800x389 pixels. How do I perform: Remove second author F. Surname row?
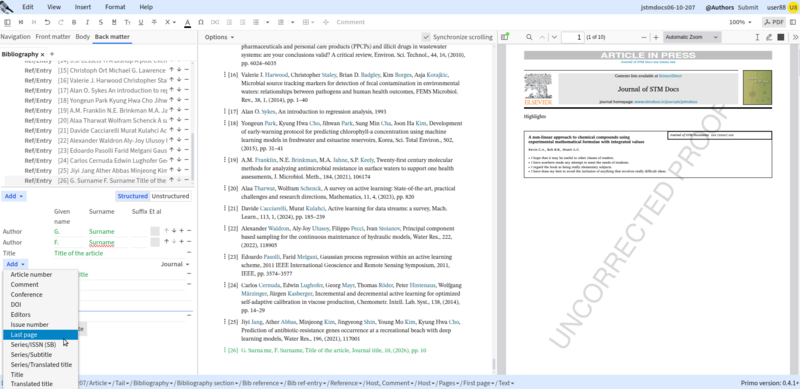coord(189,242)
